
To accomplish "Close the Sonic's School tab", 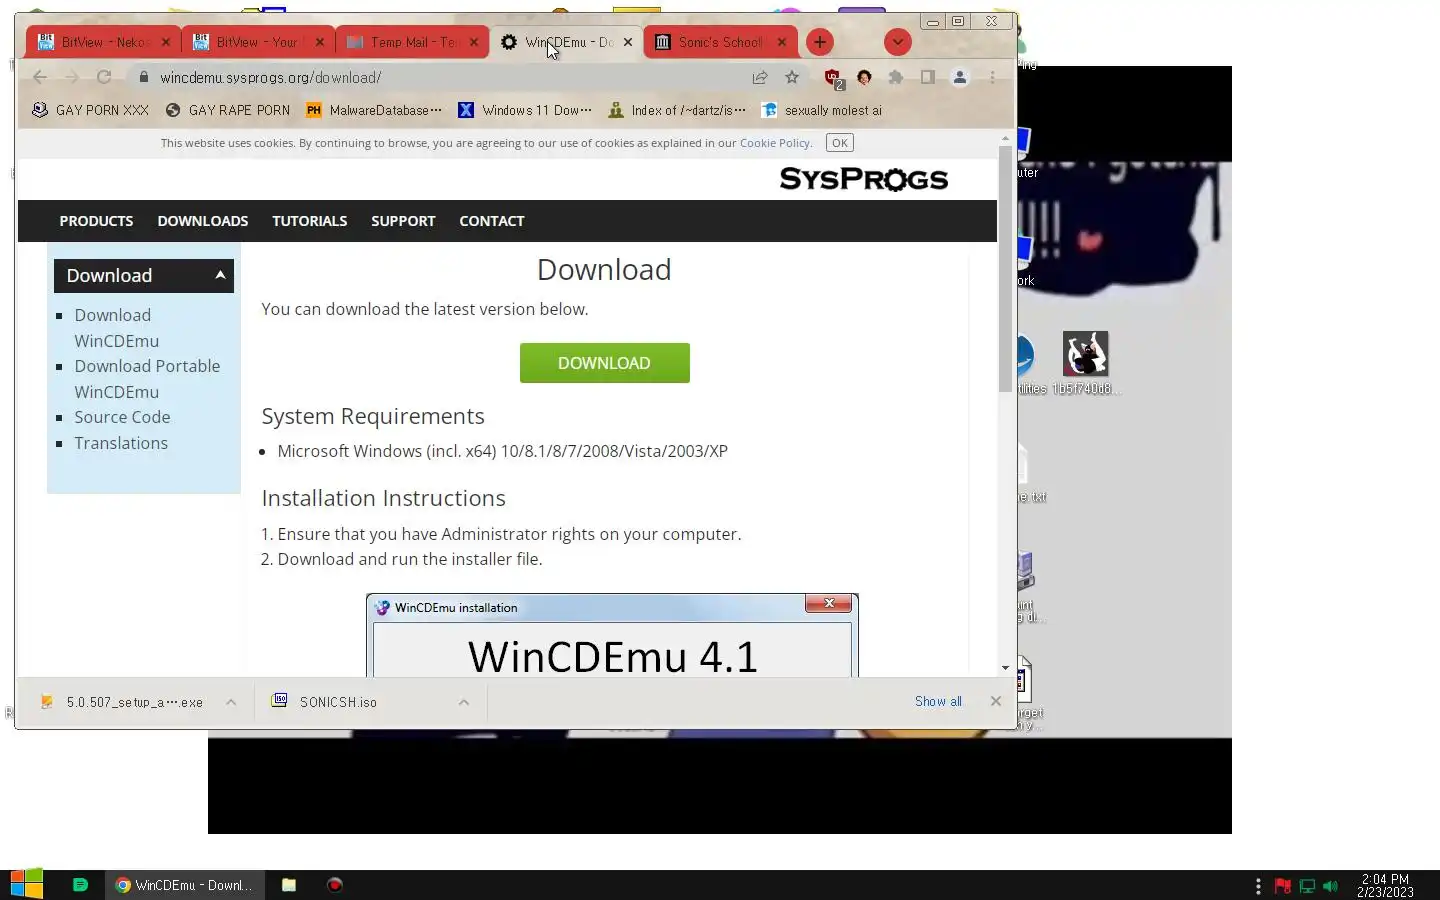I will coord(782,42).
